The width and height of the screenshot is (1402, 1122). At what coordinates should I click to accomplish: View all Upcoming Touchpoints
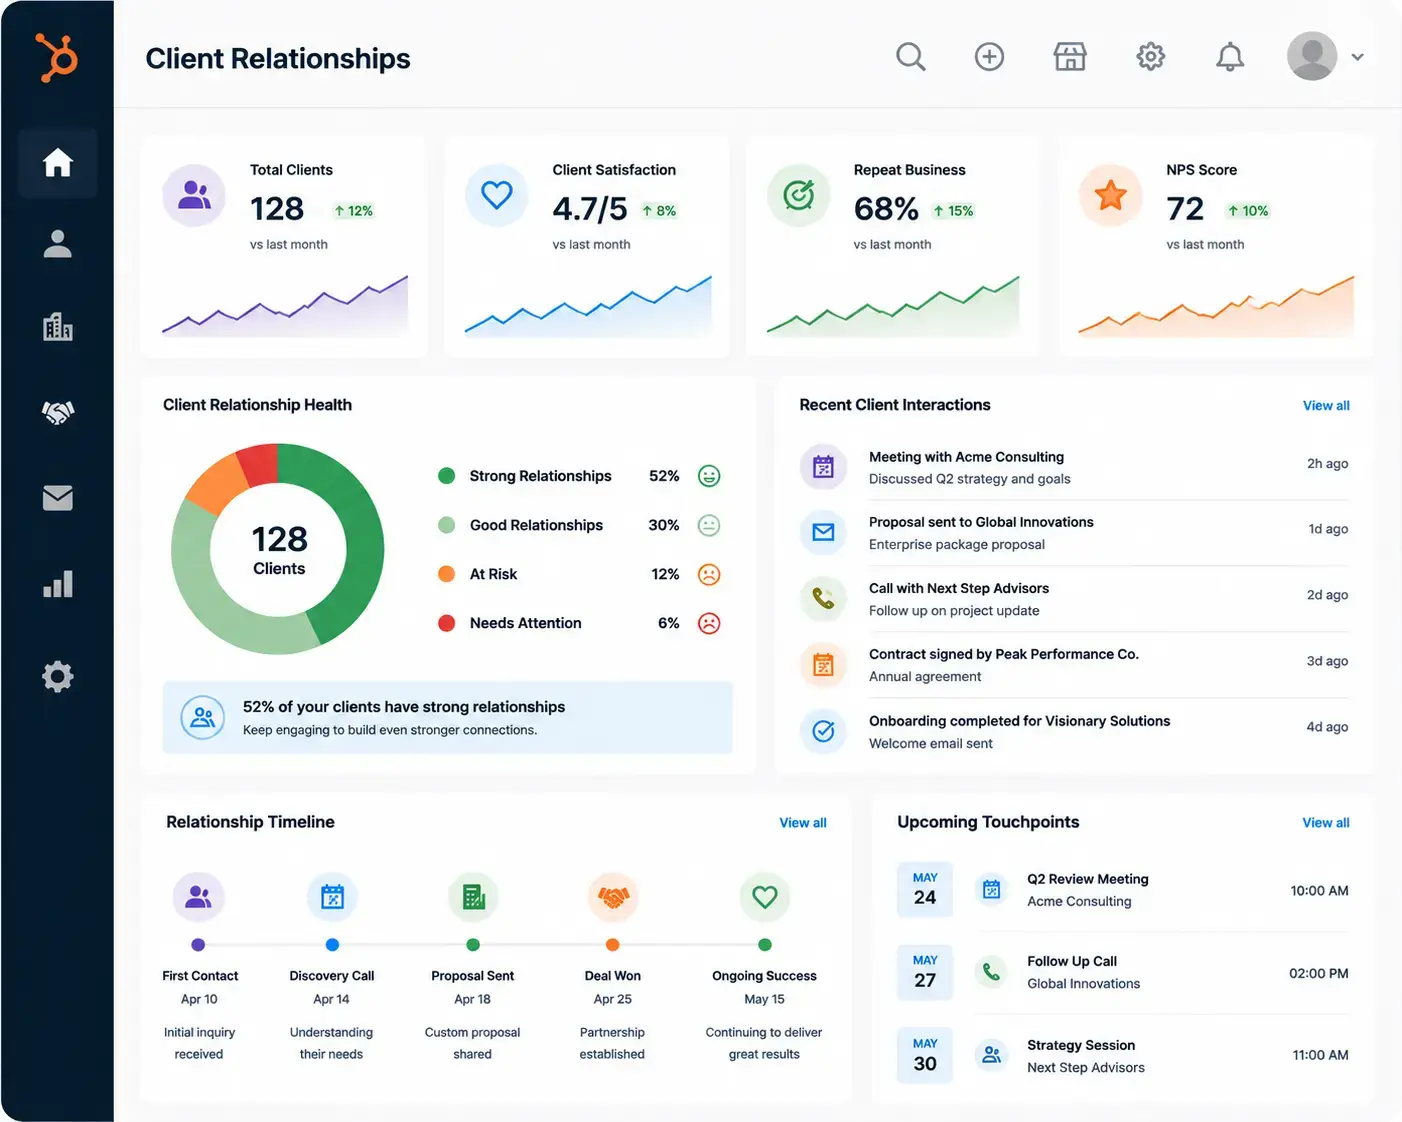[x=1326, y=822]
